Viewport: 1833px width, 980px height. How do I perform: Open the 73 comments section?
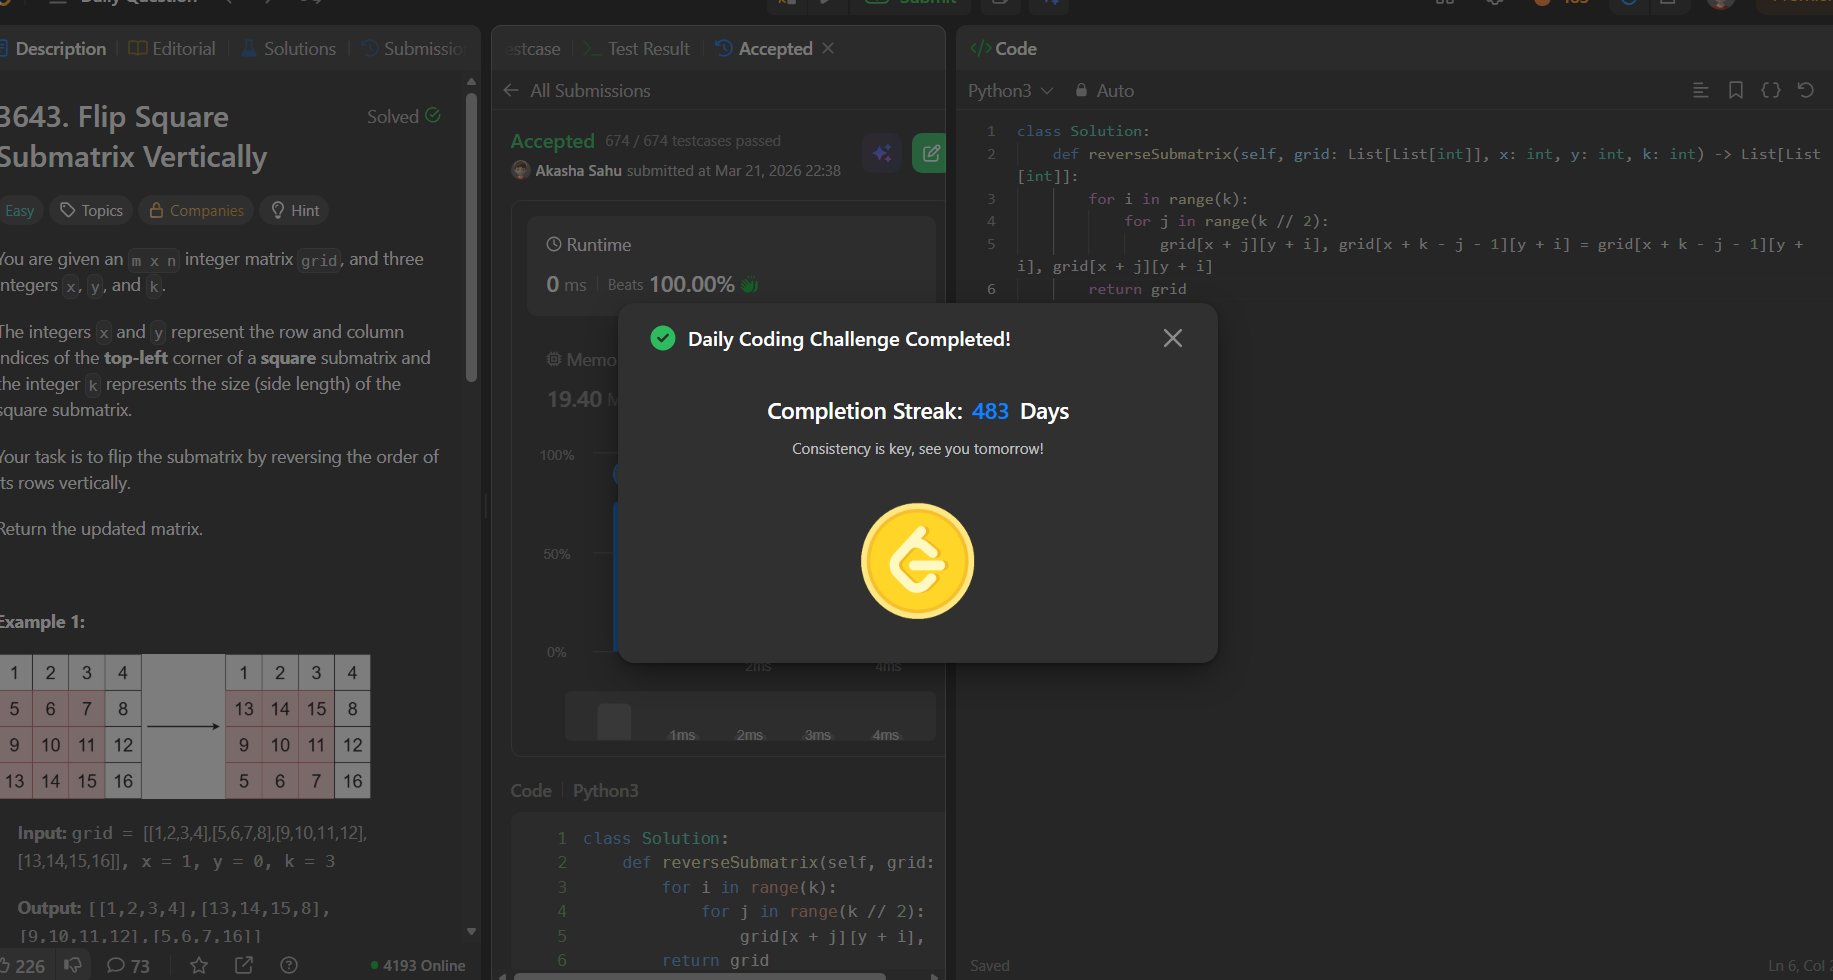click(128, 965)
